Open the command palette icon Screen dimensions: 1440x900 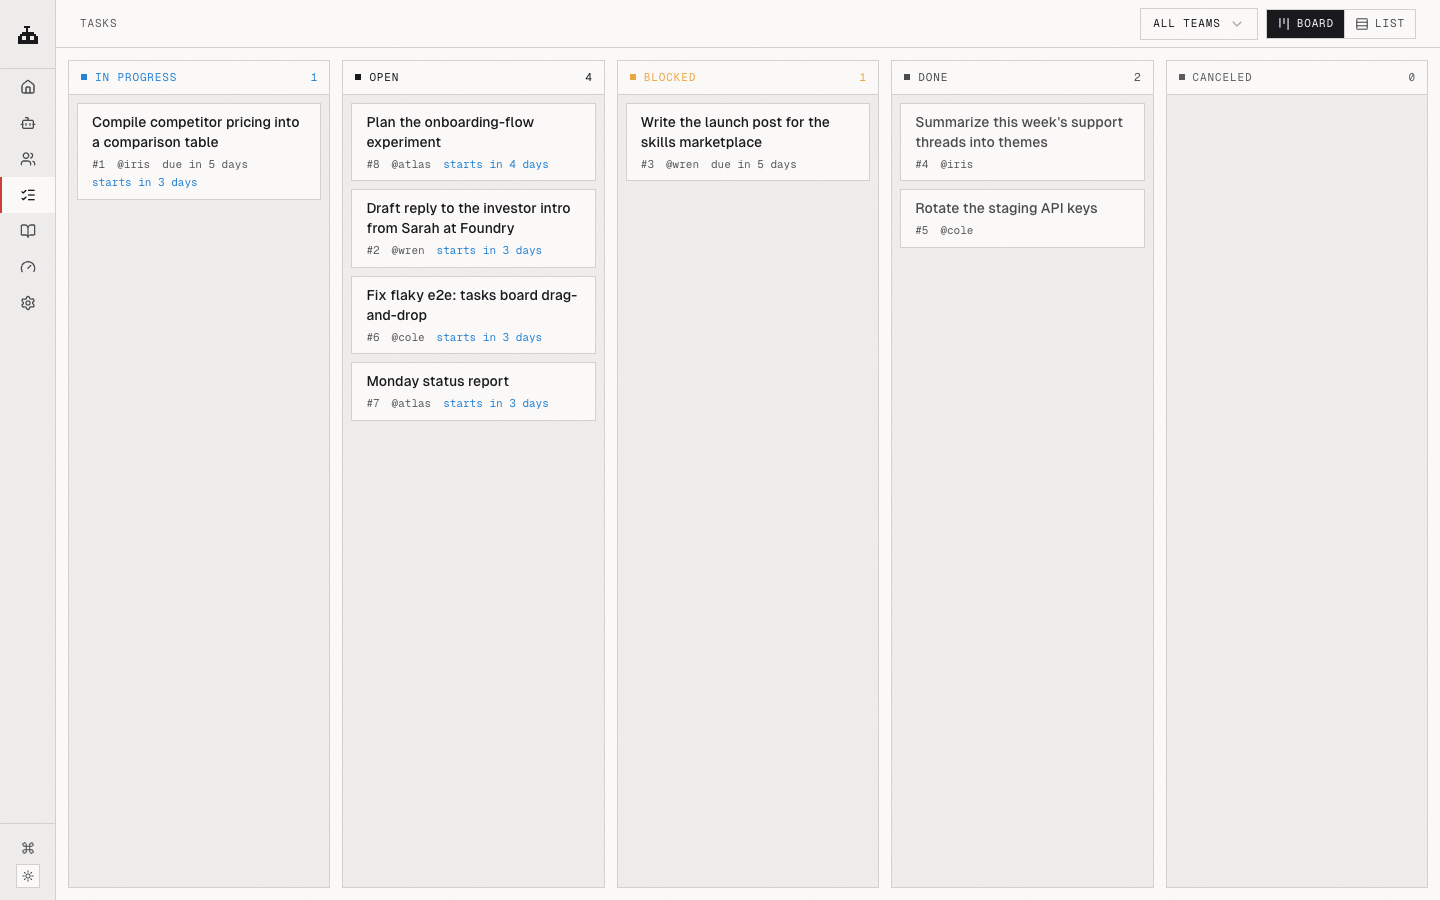(x=28, y=848)
